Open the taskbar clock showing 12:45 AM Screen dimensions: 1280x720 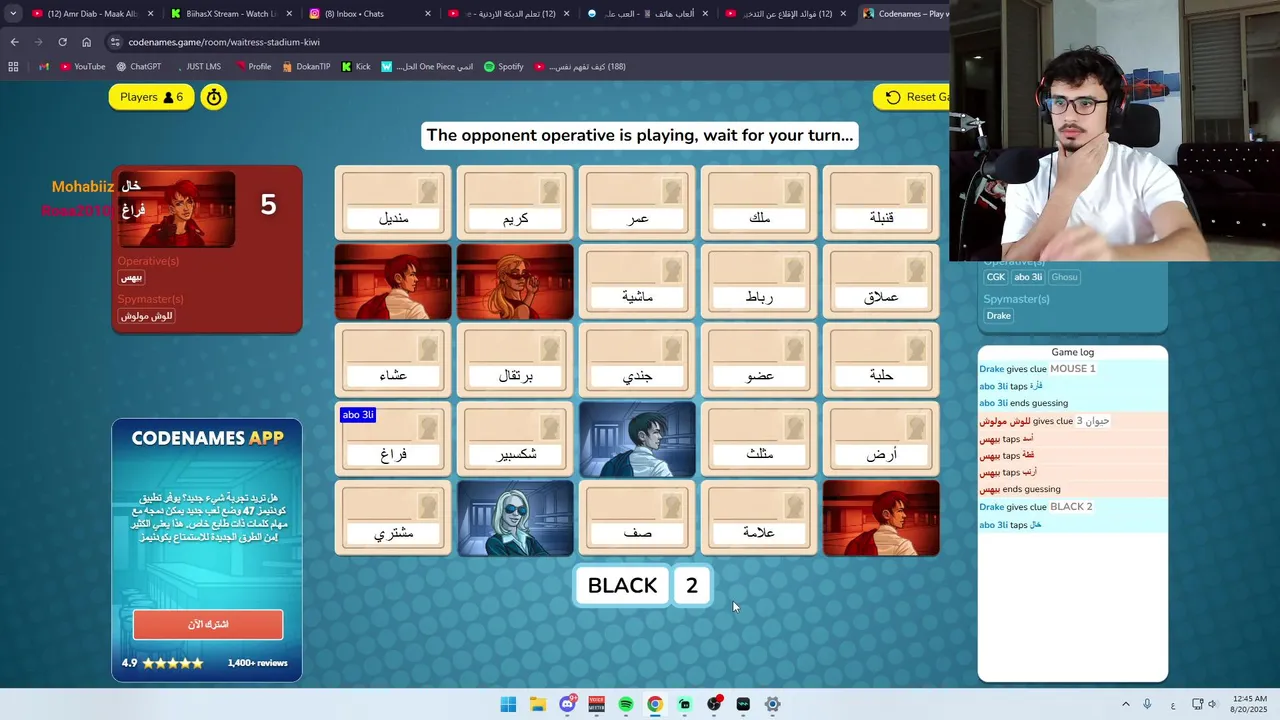(1251, 704)
